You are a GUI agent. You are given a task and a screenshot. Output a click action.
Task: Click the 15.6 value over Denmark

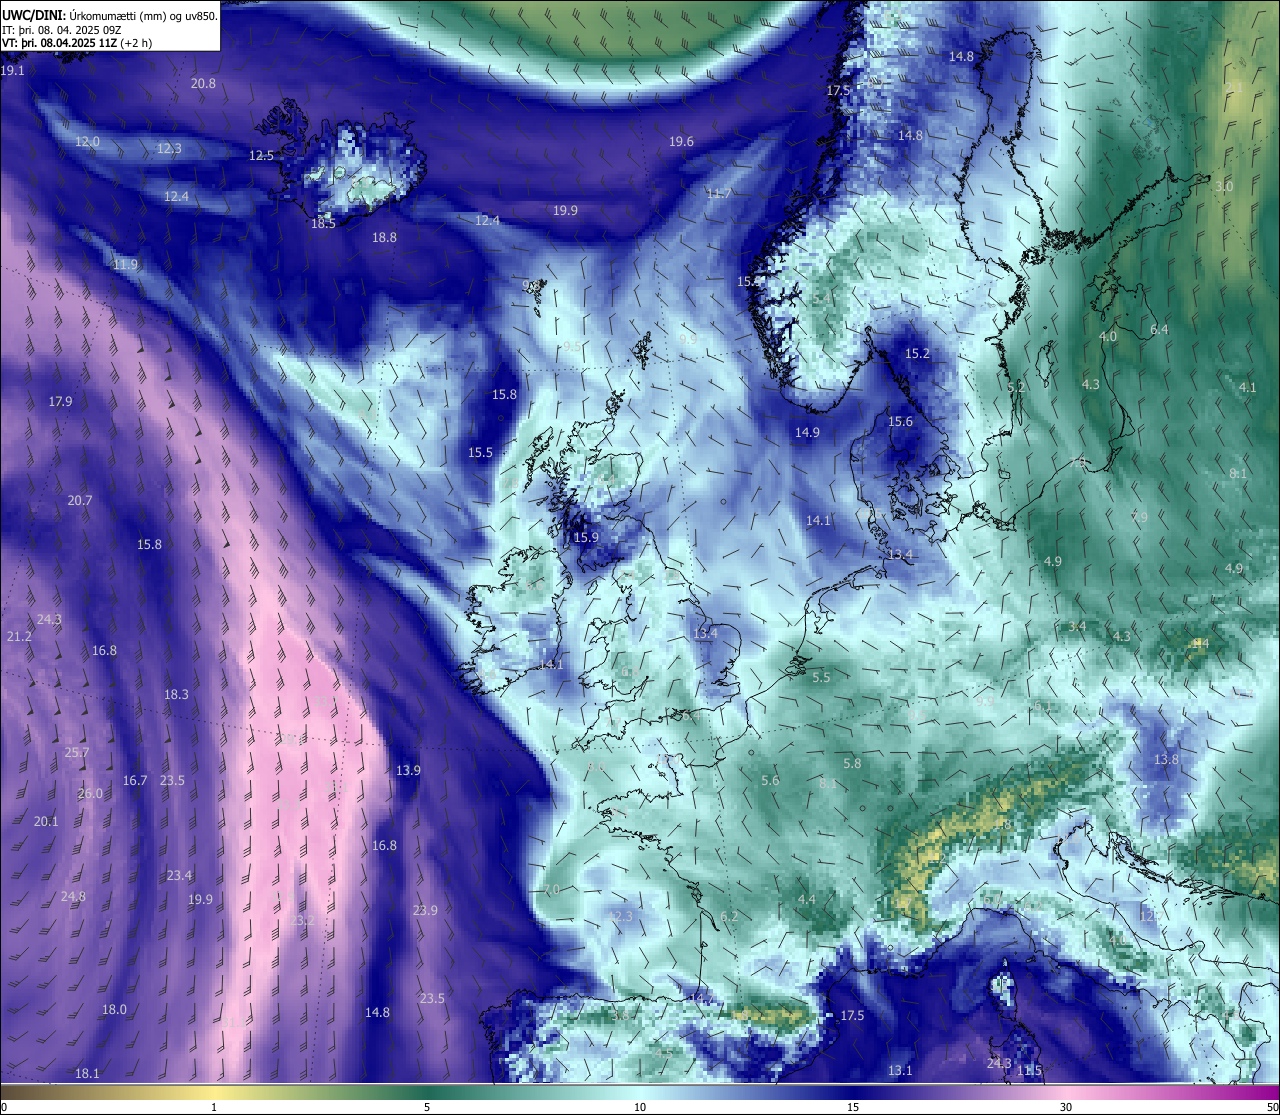(900, 422)
